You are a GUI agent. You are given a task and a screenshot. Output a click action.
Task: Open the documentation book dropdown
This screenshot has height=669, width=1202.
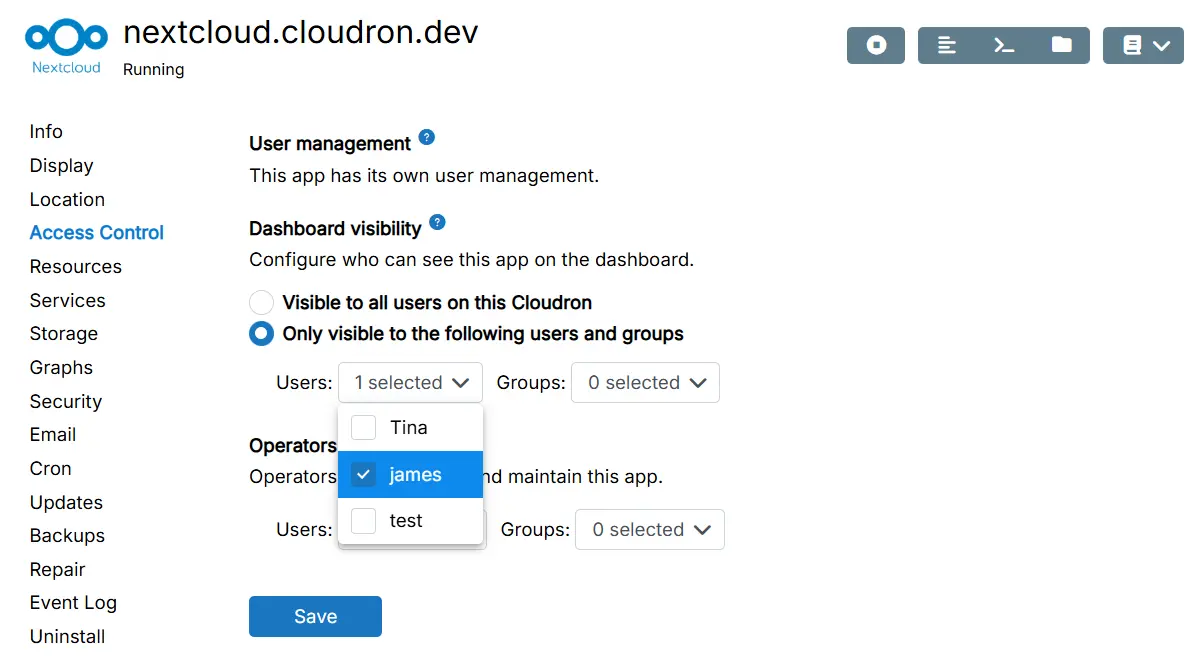(1143, 45)
